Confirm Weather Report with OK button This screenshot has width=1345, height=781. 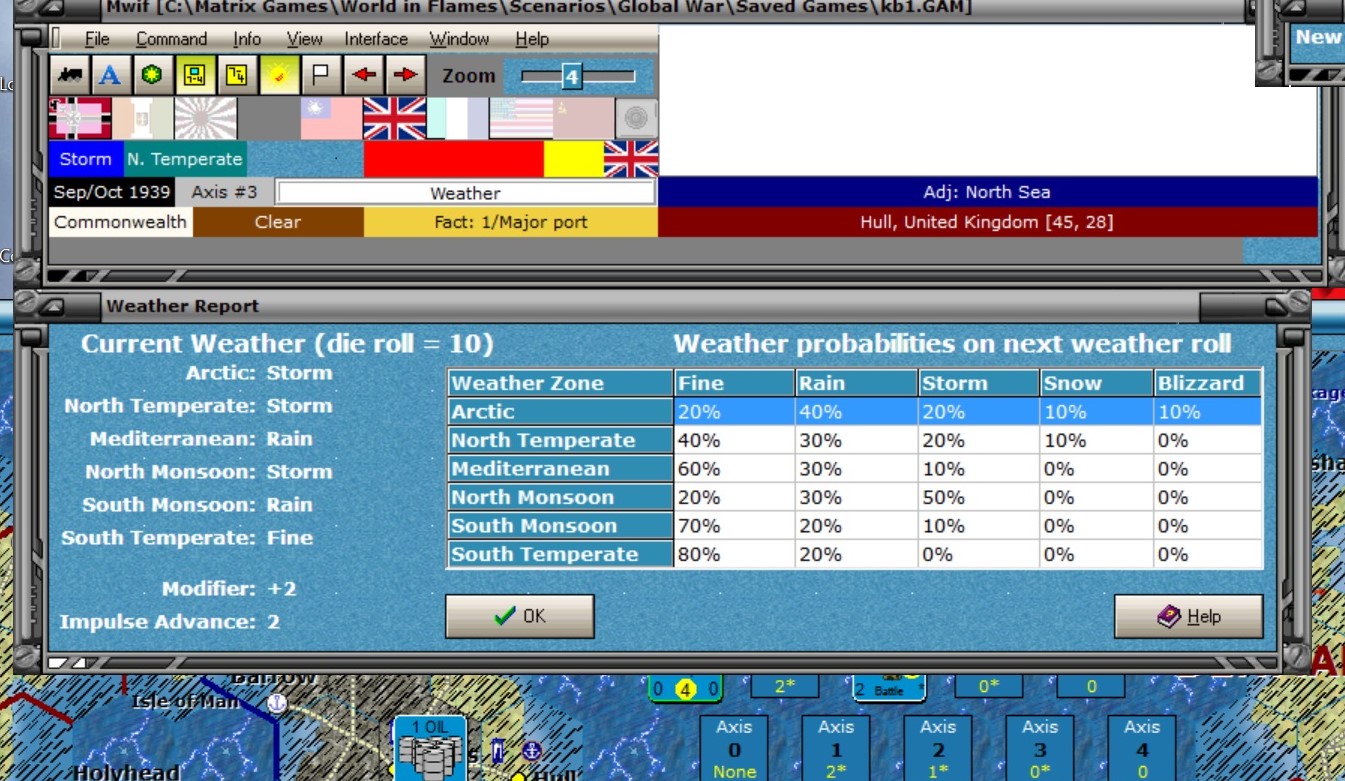tap(520, 616)
